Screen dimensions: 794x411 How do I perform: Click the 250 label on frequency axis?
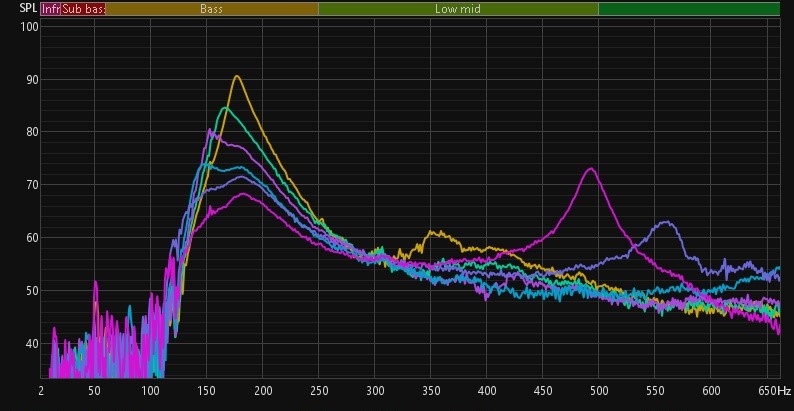[319, 391]
